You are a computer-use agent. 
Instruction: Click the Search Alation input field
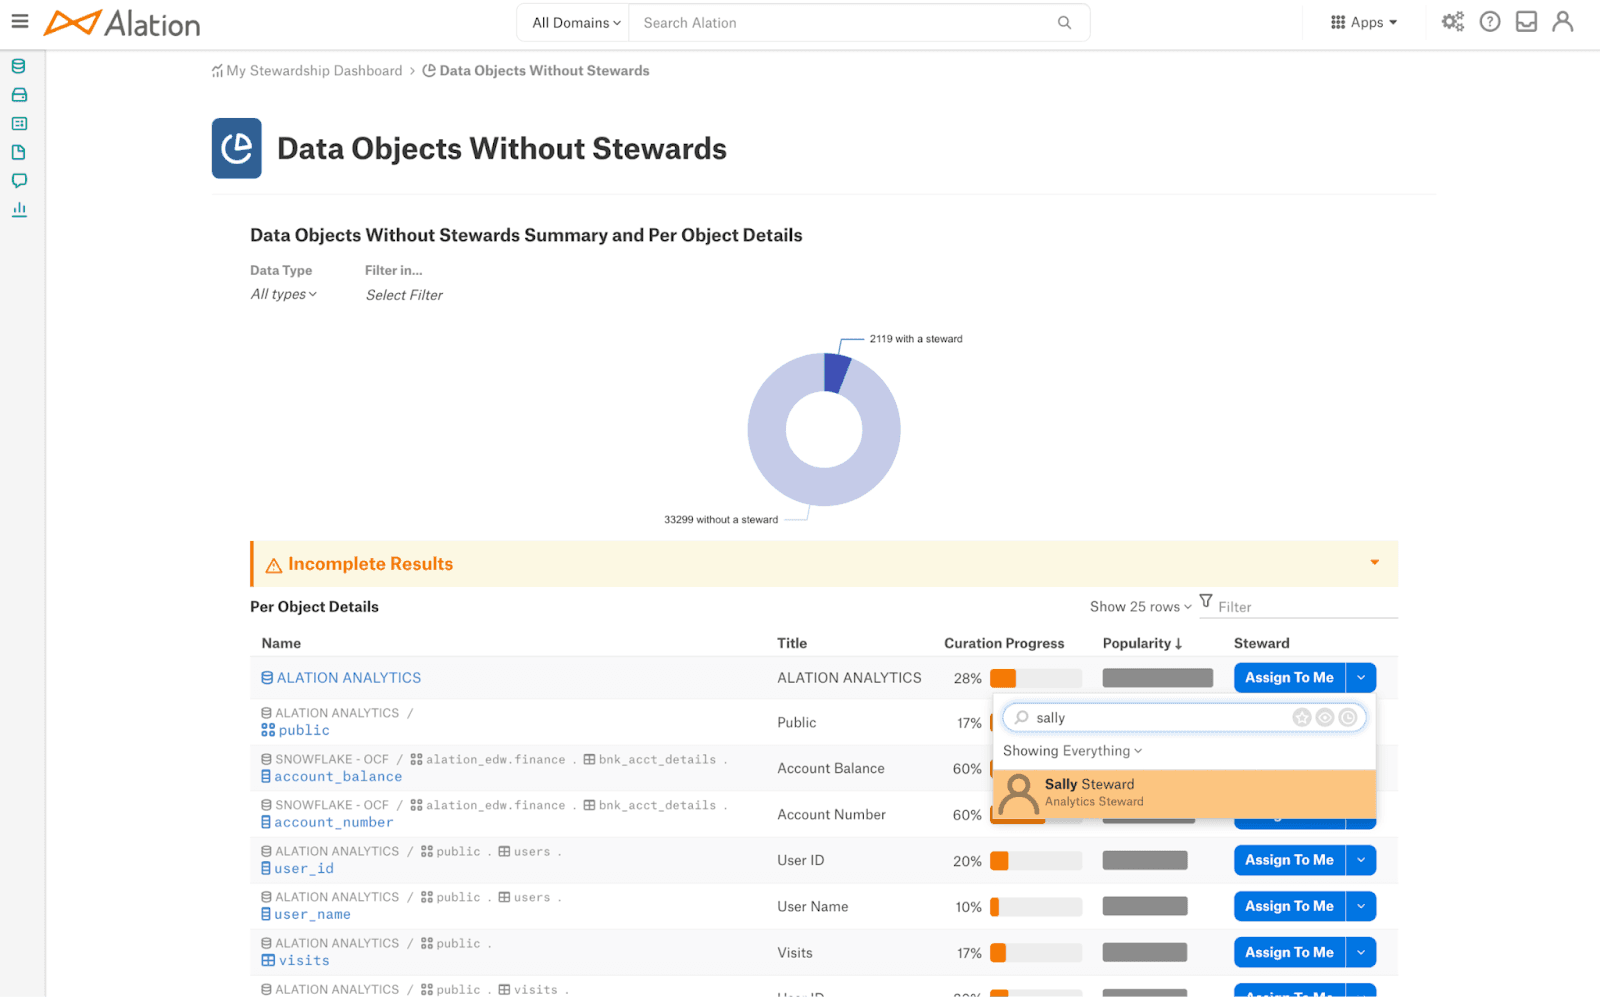[845, 23]
